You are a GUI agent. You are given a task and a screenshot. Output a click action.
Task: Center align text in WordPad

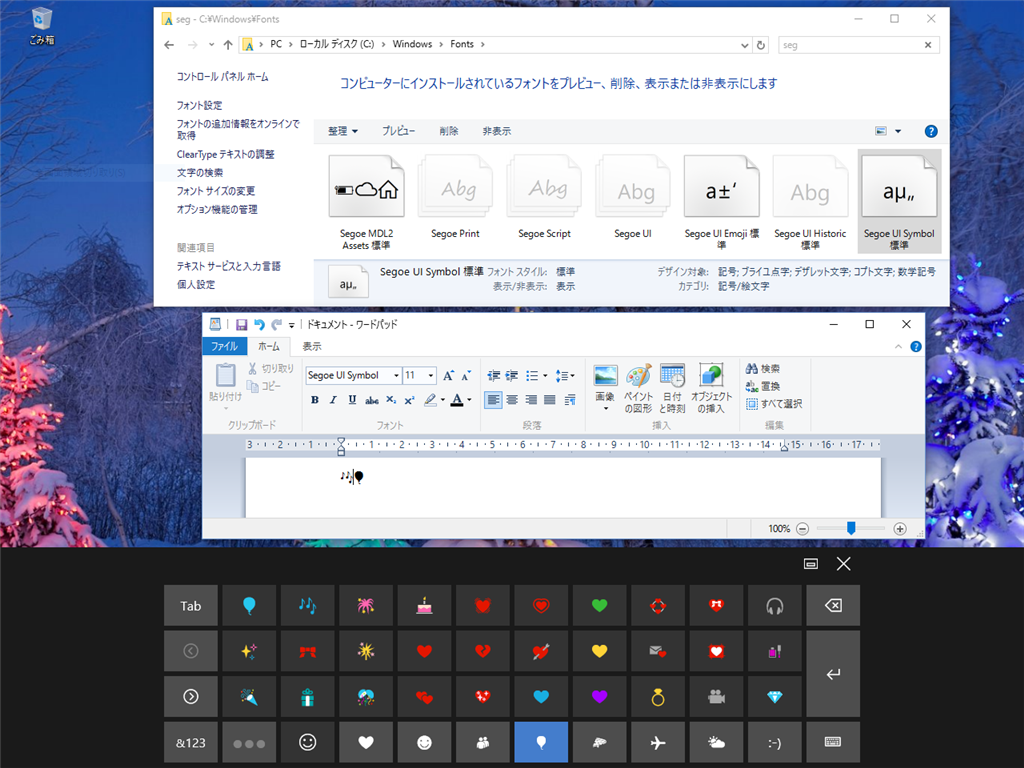click(512, 400)
